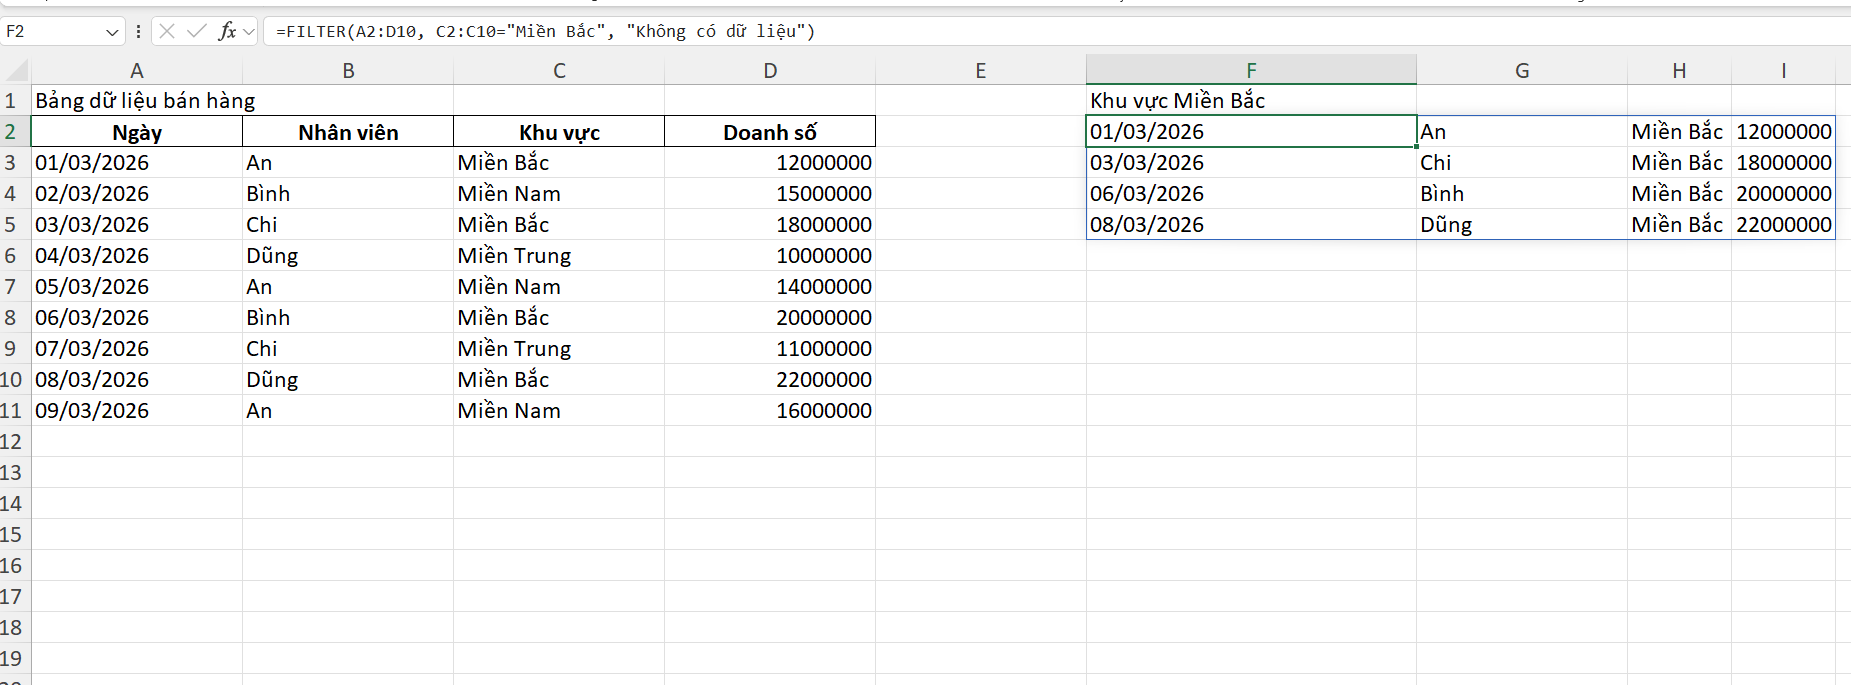Select cell with date 09/03/2026
This screenshot has height=685, width=1851.
pos(137,411)
